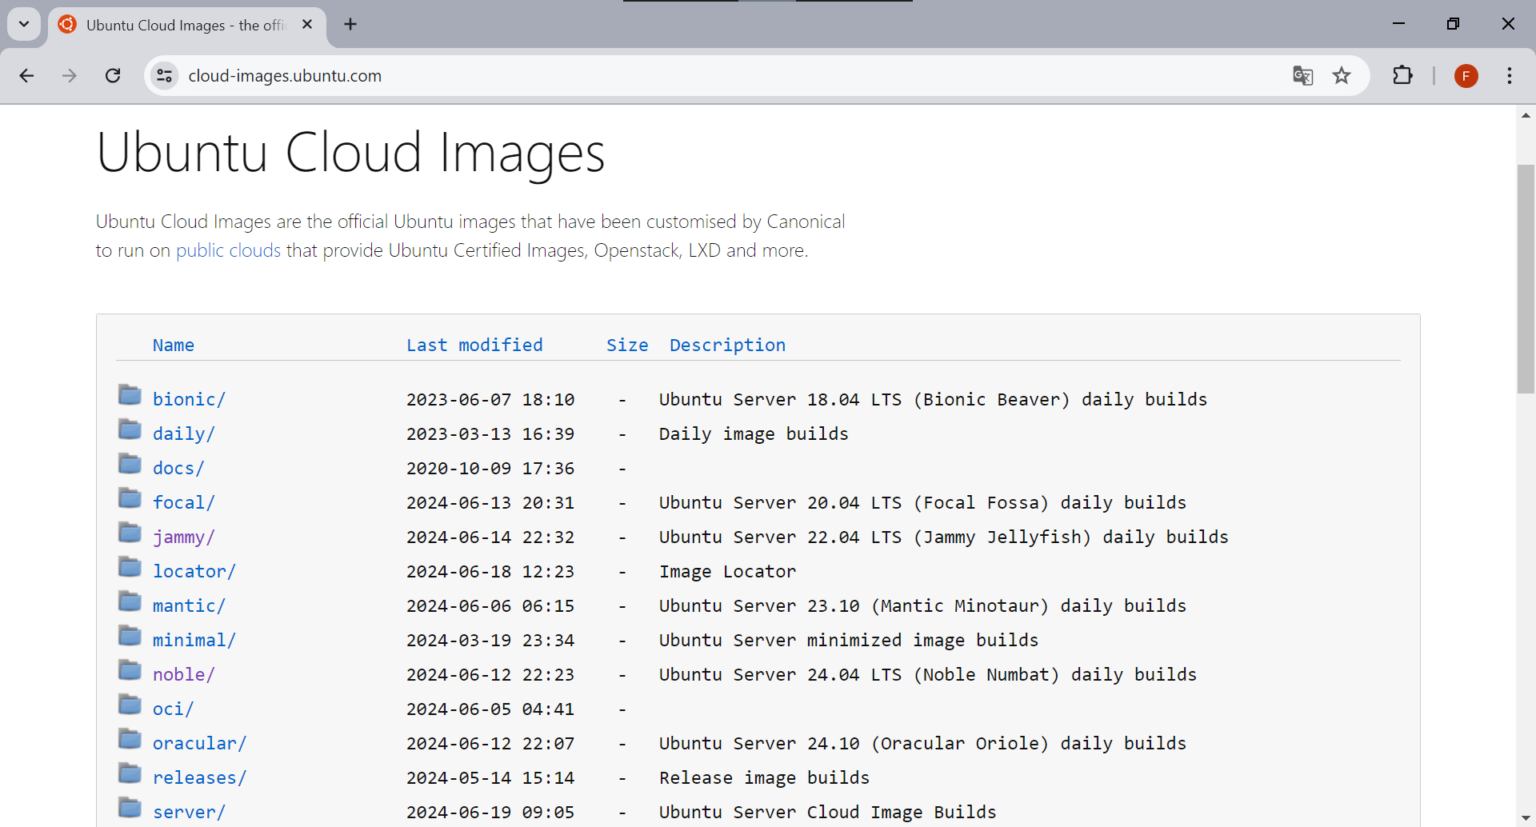Click the folder icon beside bionic/
The width and height of the screenshot is (1536, 827).
coord(130,395)
